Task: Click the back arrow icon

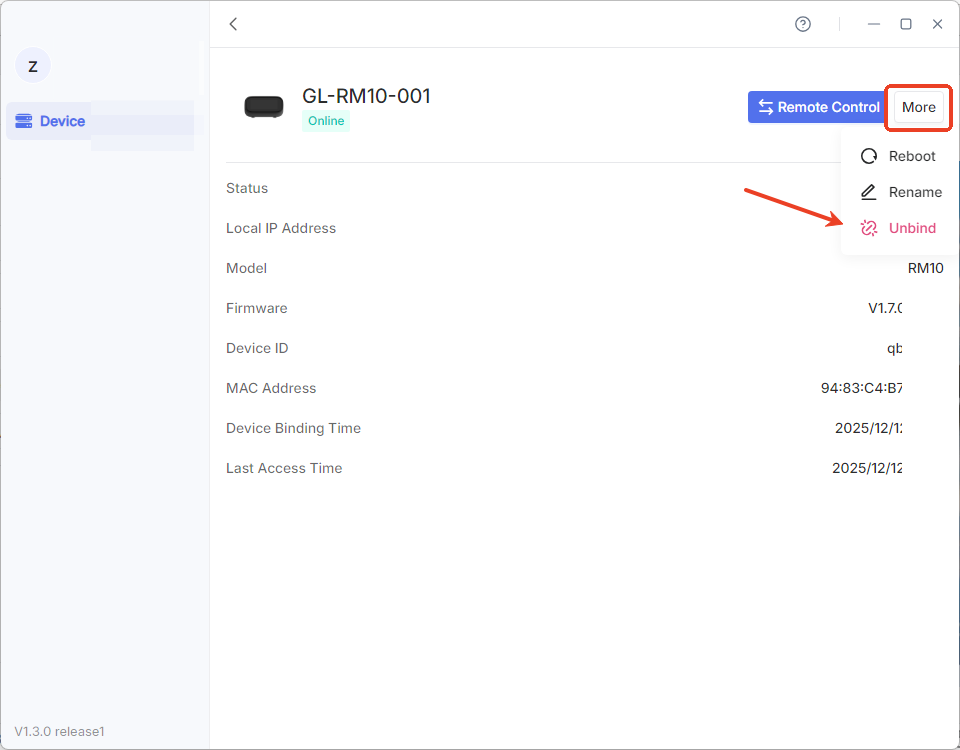Action: point(233,24)
